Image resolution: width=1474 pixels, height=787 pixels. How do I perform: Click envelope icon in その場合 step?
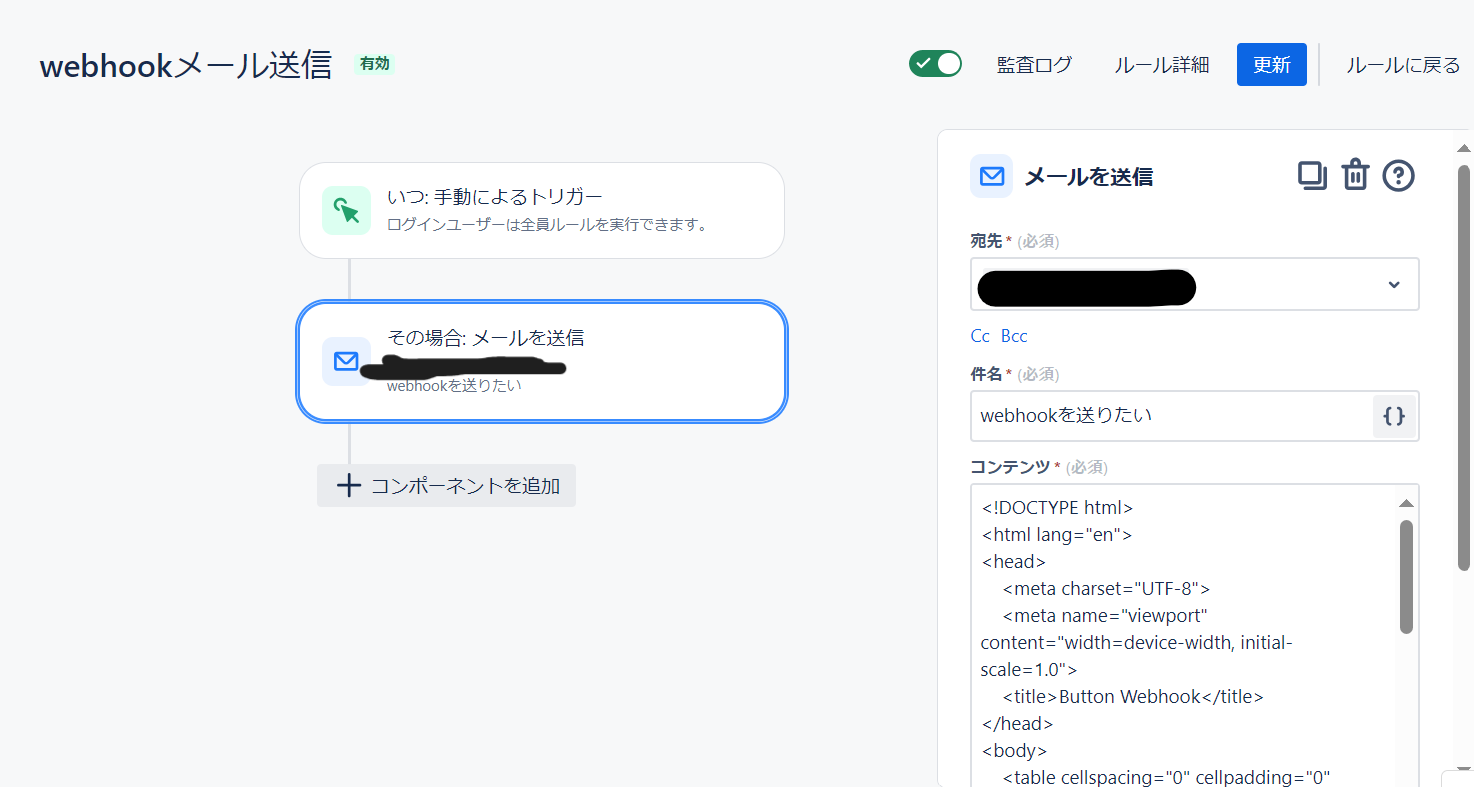346,361
